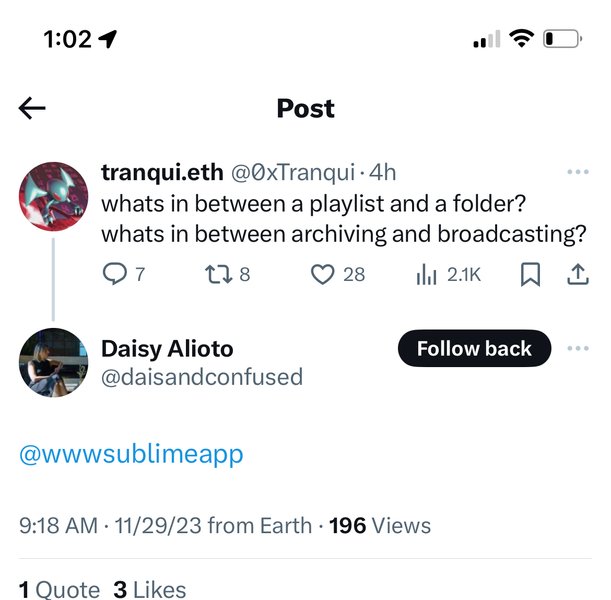Screen dimensions: 611x600
Task: Repost tranqui.eth's post
Action: pyautogui.click(x=216, y=274)
